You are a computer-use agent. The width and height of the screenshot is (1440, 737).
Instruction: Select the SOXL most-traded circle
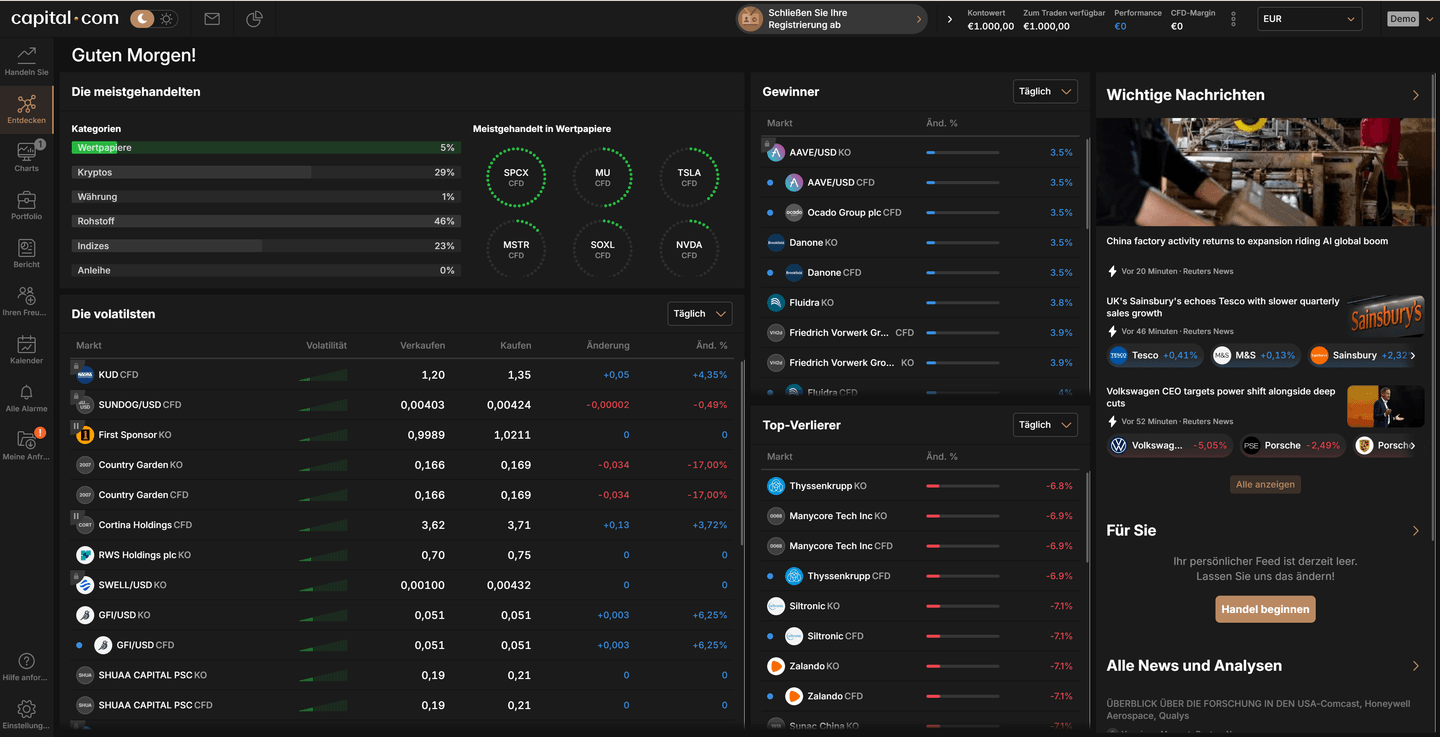click(x=602, y=249)
